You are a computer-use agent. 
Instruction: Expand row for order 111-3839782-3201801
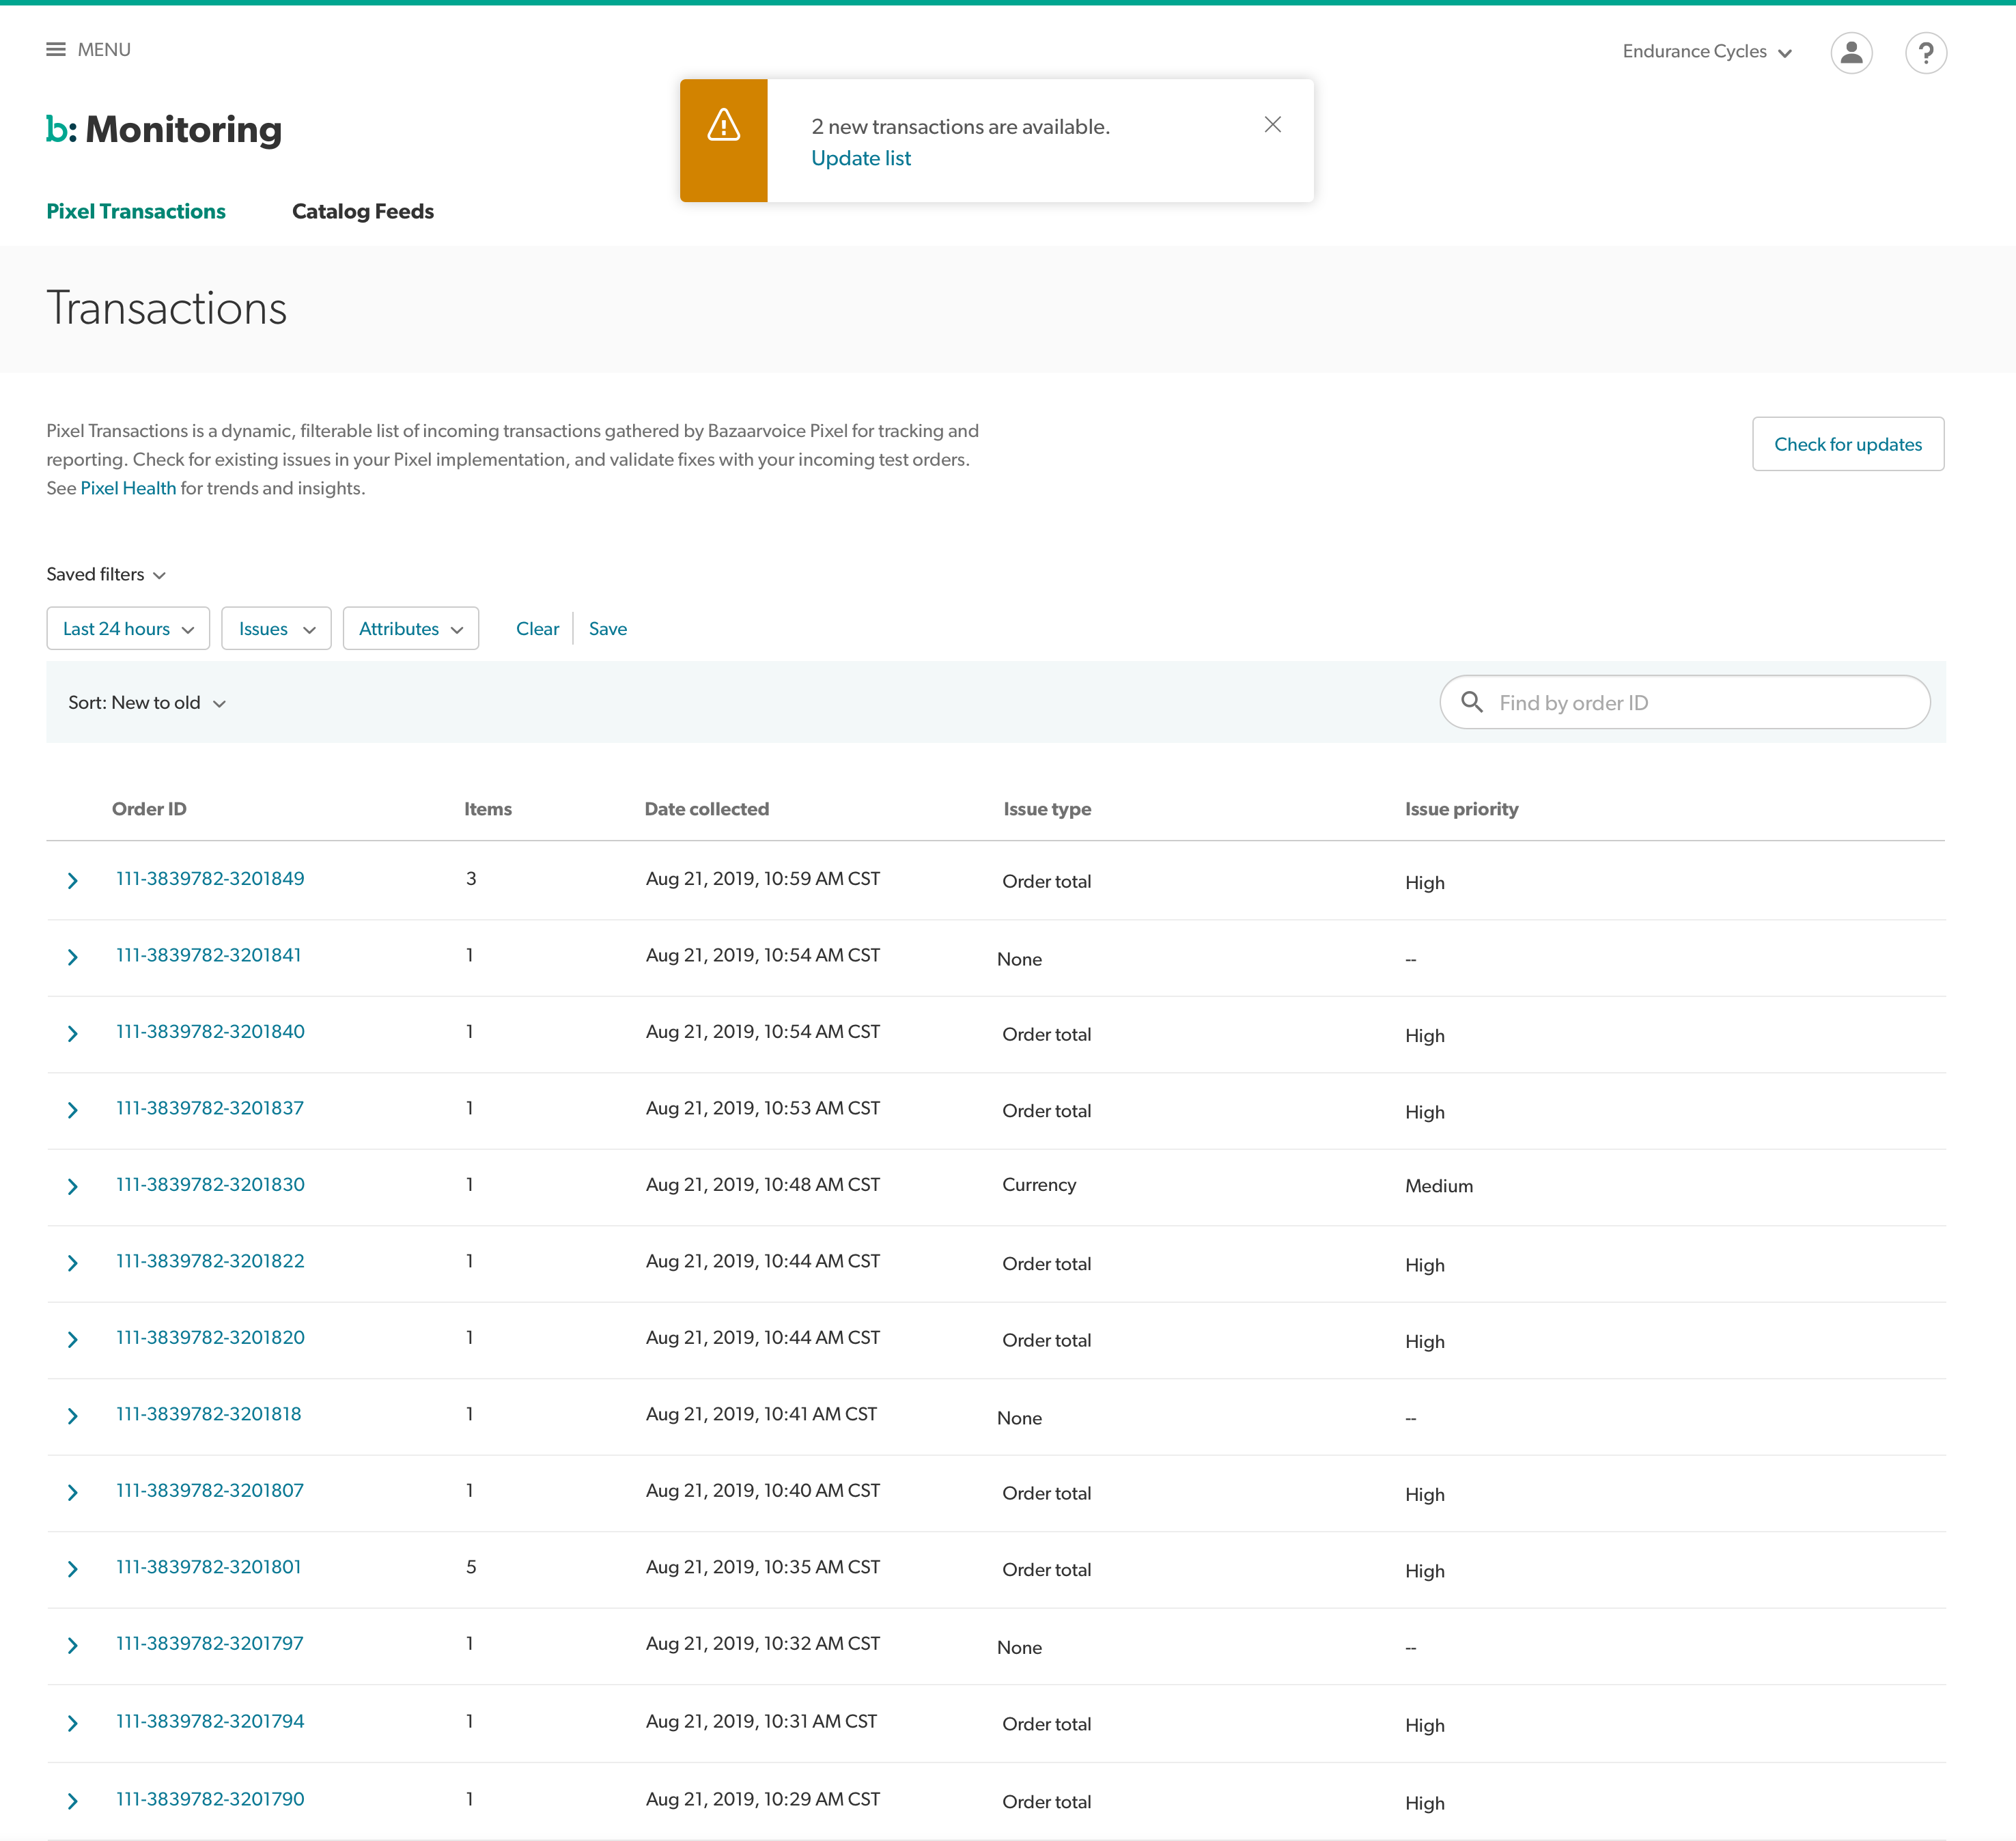click(x=72, y=1569)
